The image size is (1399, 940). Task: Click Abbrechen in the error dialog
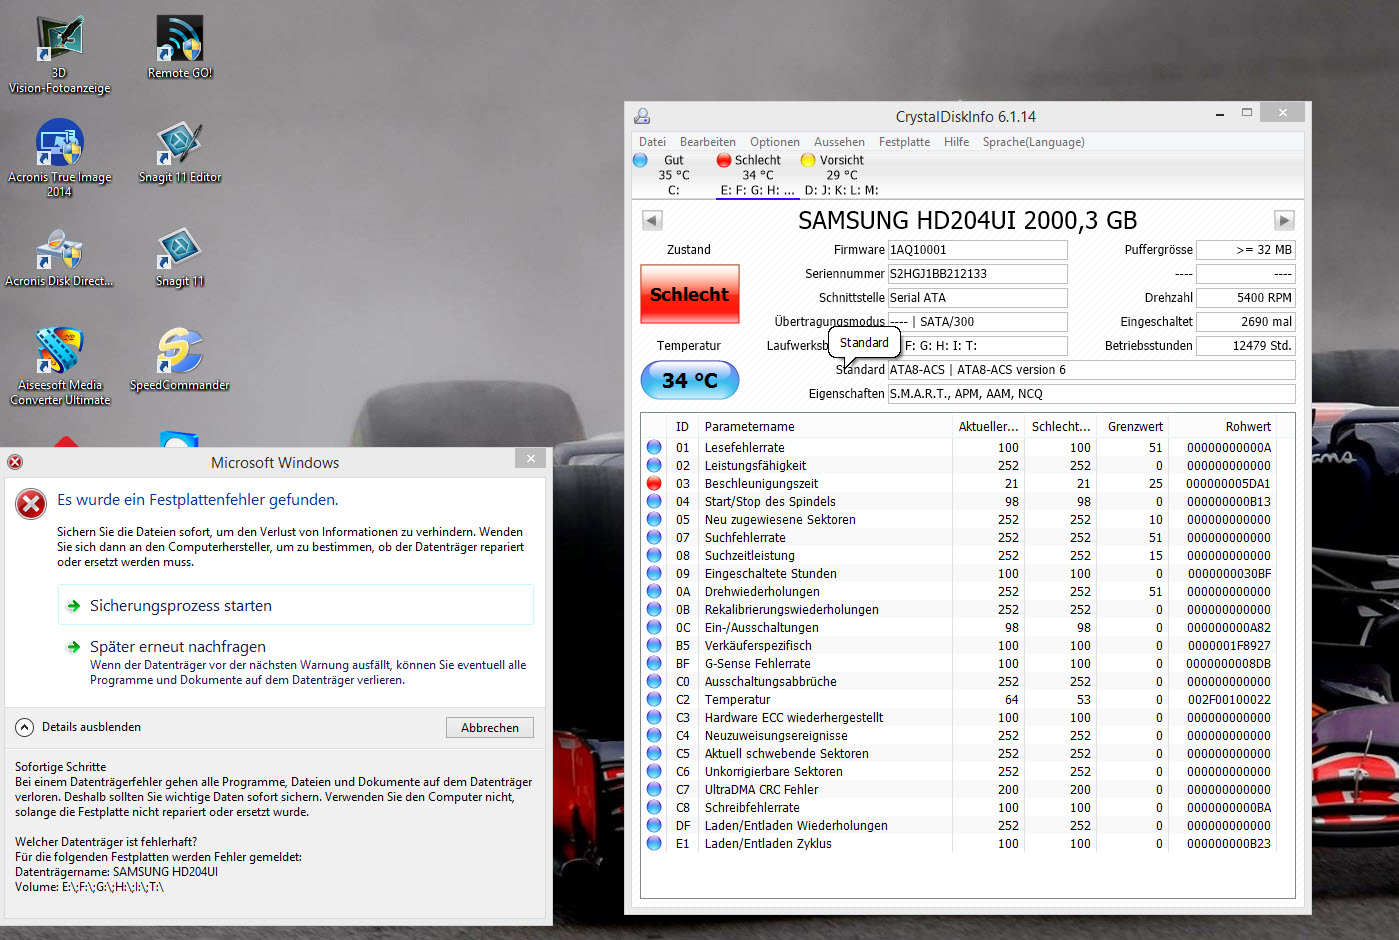click(490, 728)
